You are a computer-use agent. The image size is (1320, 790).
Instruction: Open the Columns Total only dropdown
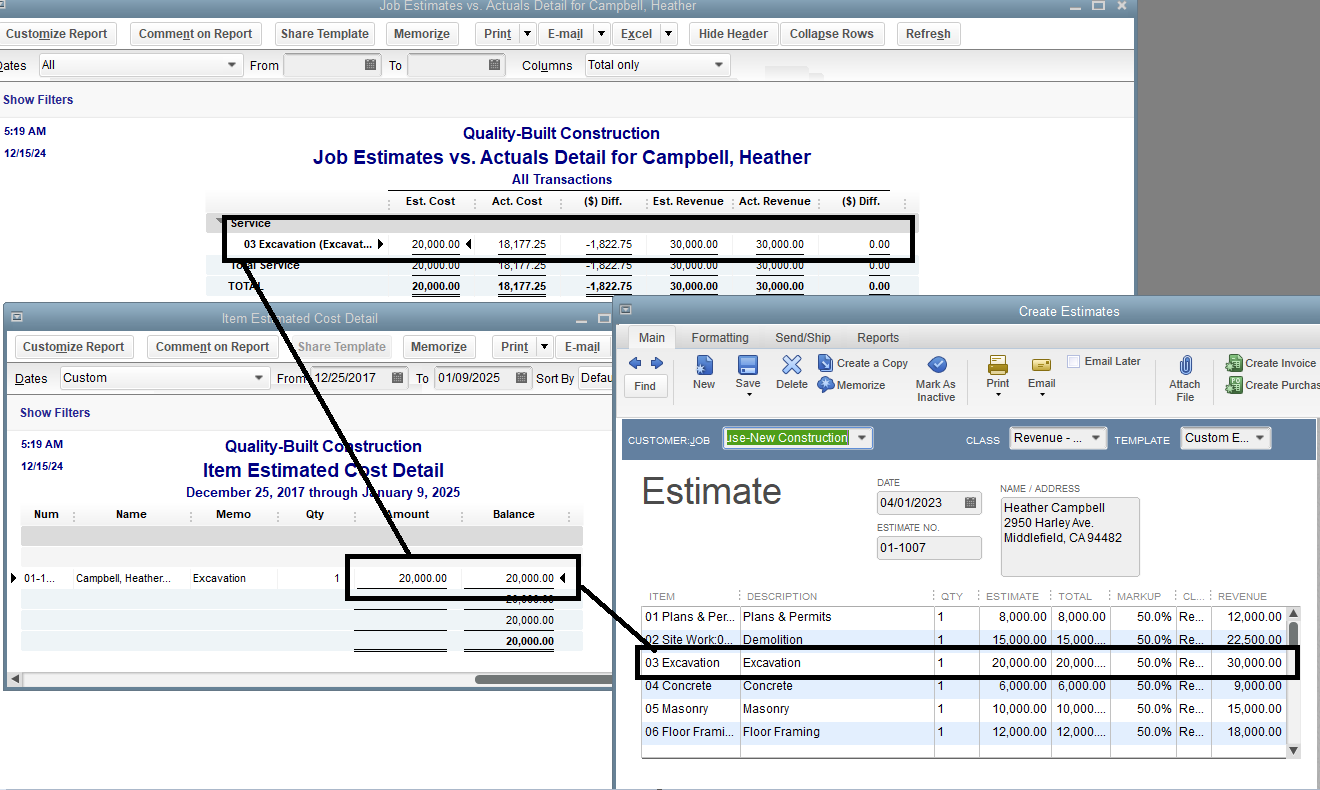(718, 64)
